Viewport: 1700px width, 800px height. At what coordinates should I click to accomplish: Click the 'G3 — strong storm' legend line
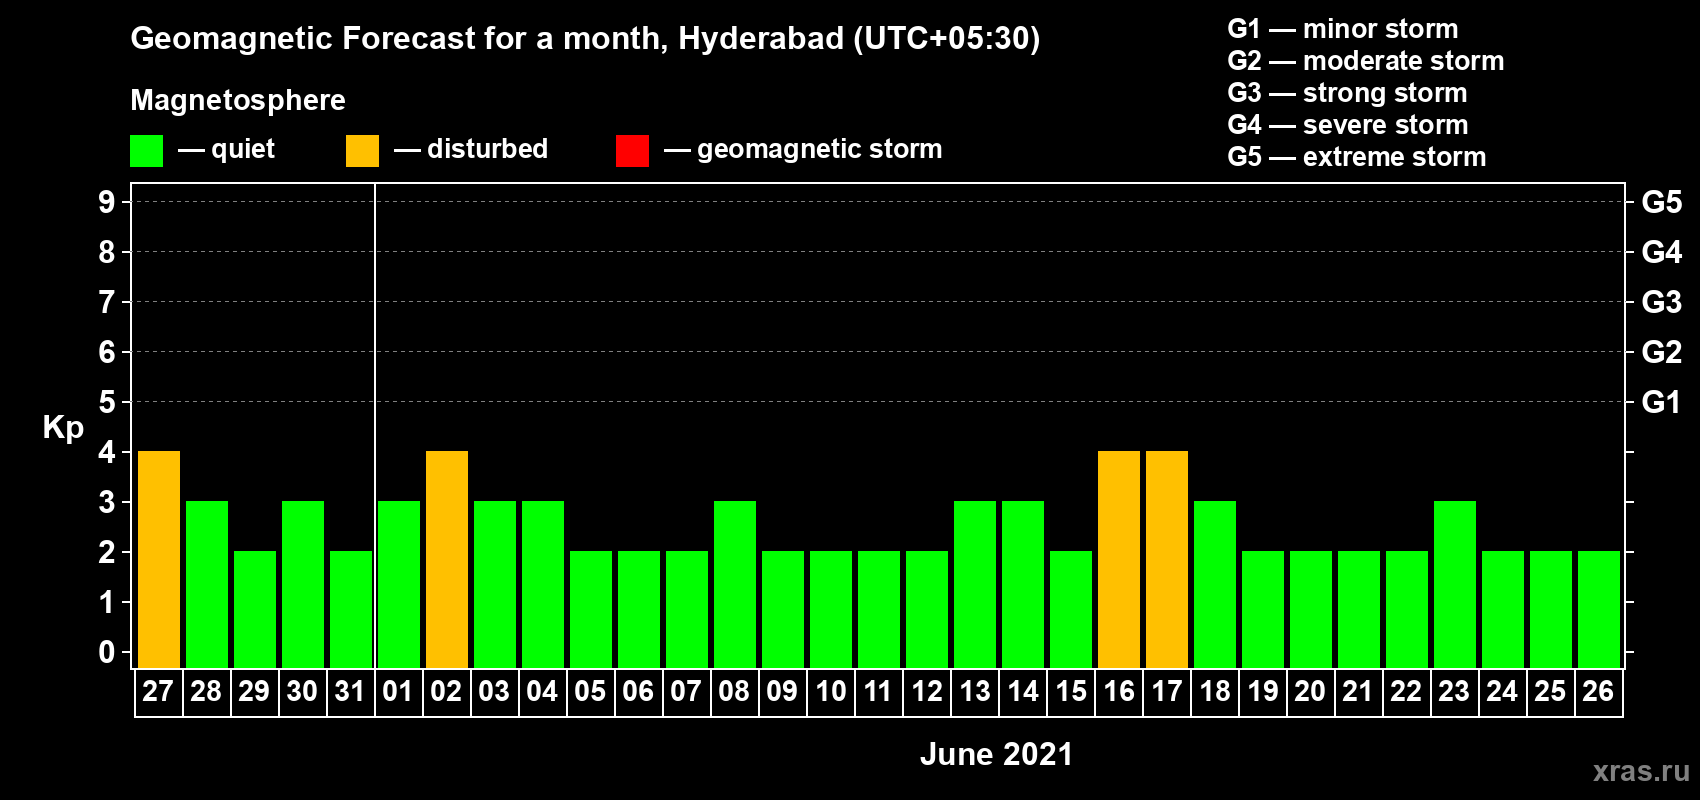point(1348,93)
